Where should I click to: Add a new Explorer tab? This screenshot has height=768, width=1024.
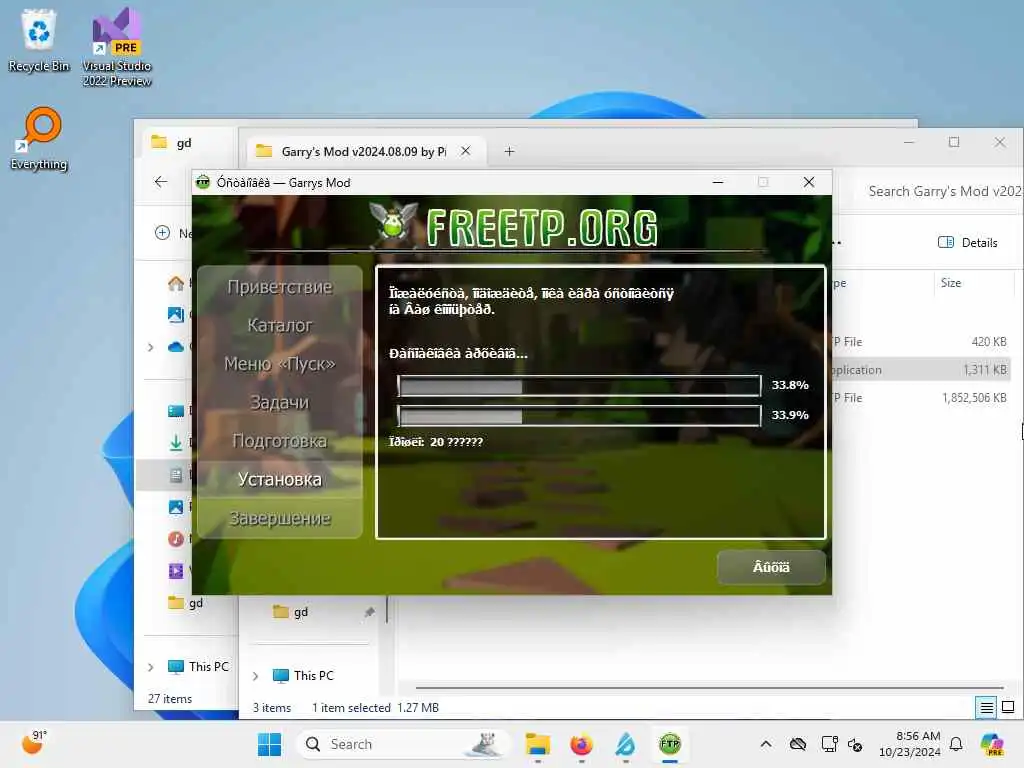pos(509,152)
